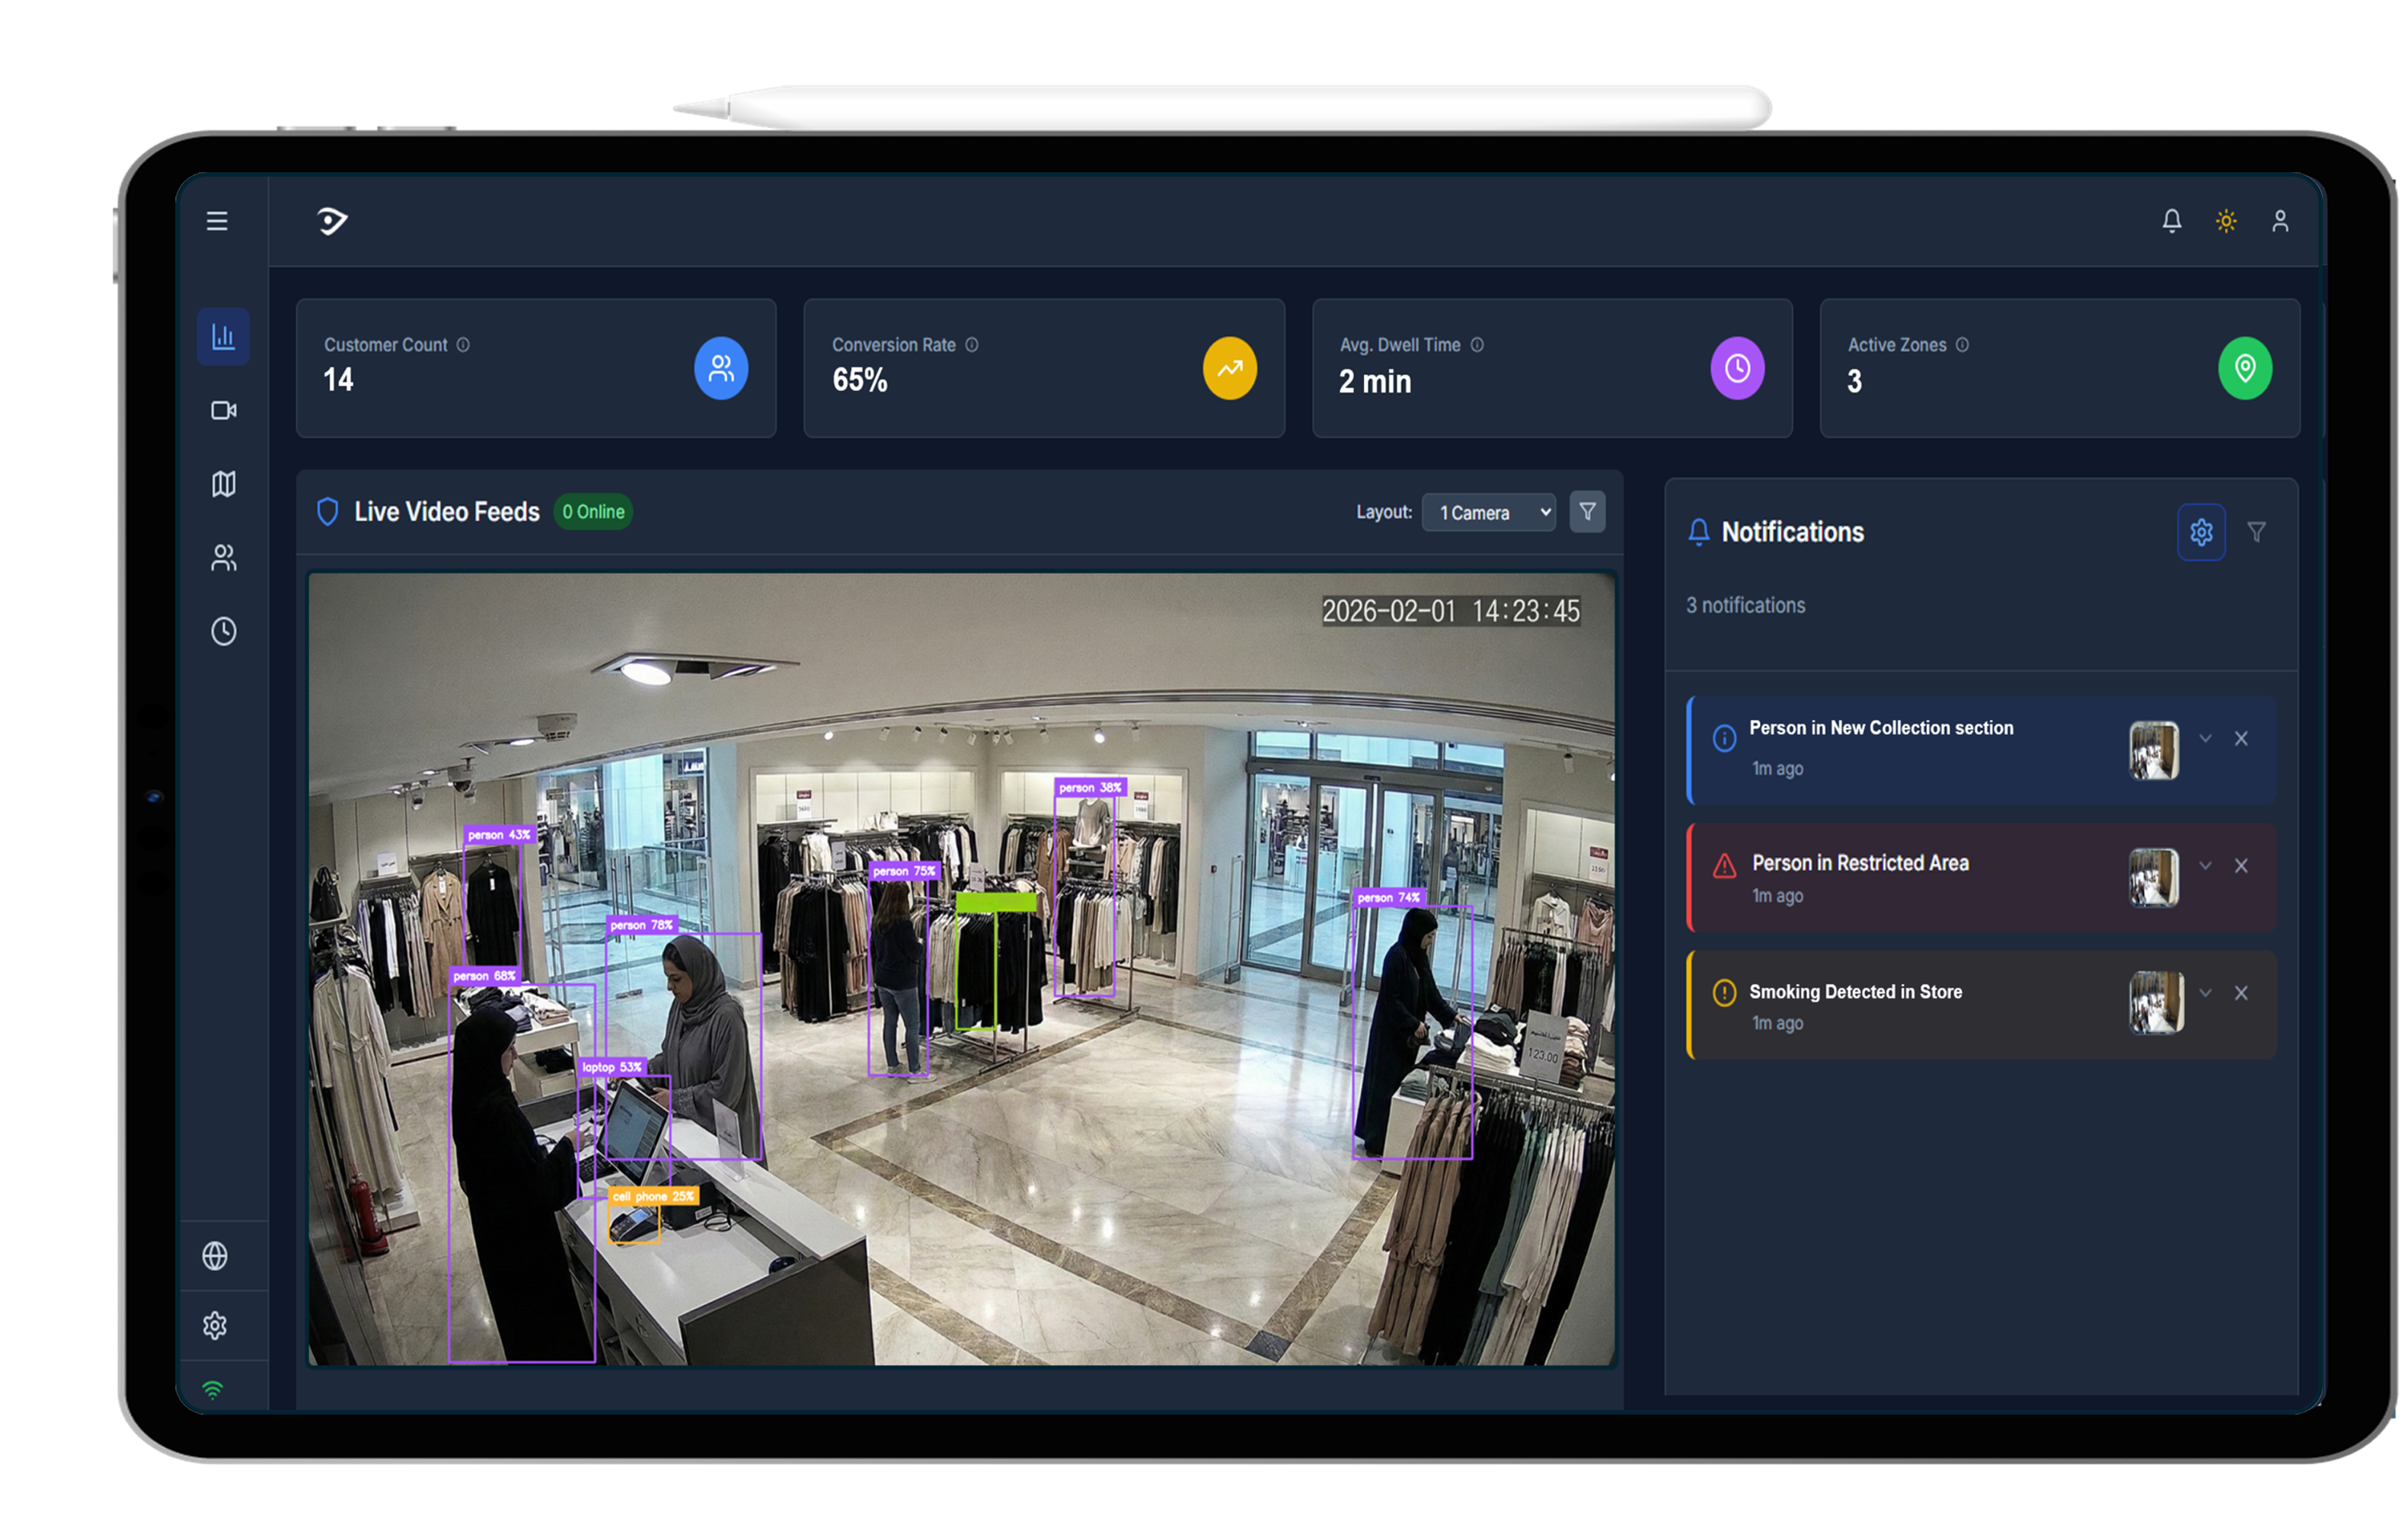Viewport: 2408px width, 1538px height.
Task: Select the camera video icon in sidebar
Action: point(222,410)
